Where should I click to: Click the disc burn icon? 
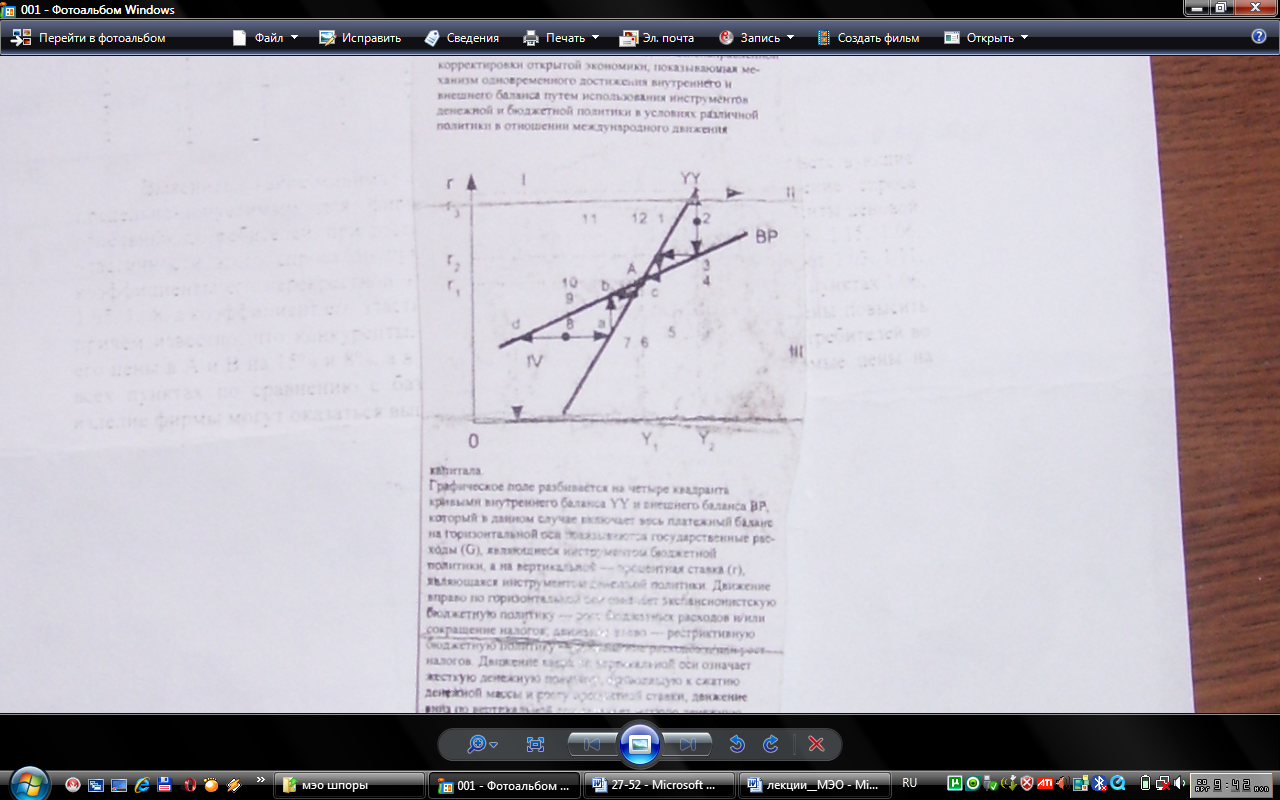(726, 38)
